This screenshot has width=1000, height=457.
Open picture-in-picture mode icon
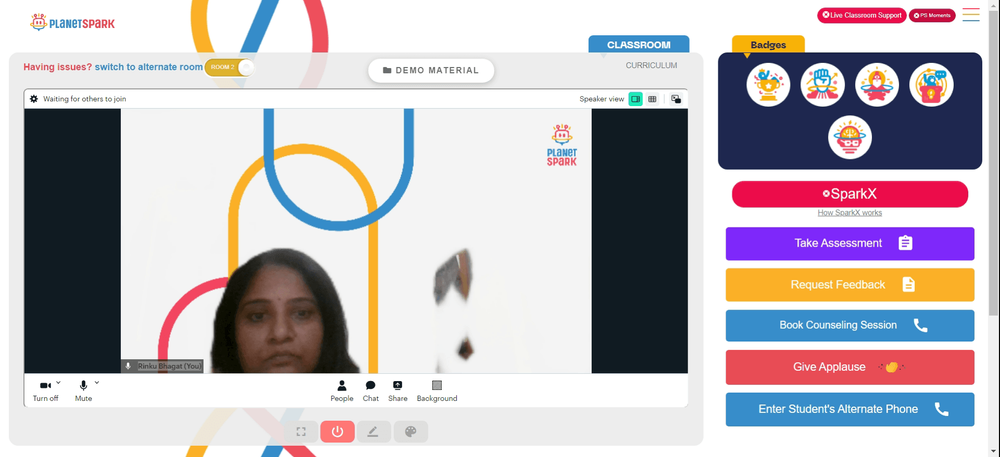pyautogui.click(x=676, y=99)
